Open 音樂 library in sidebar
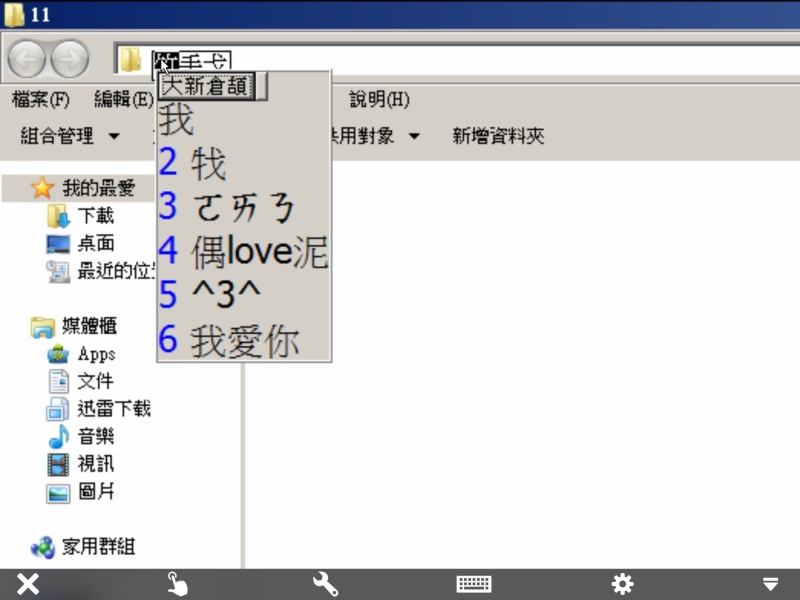 96,436
